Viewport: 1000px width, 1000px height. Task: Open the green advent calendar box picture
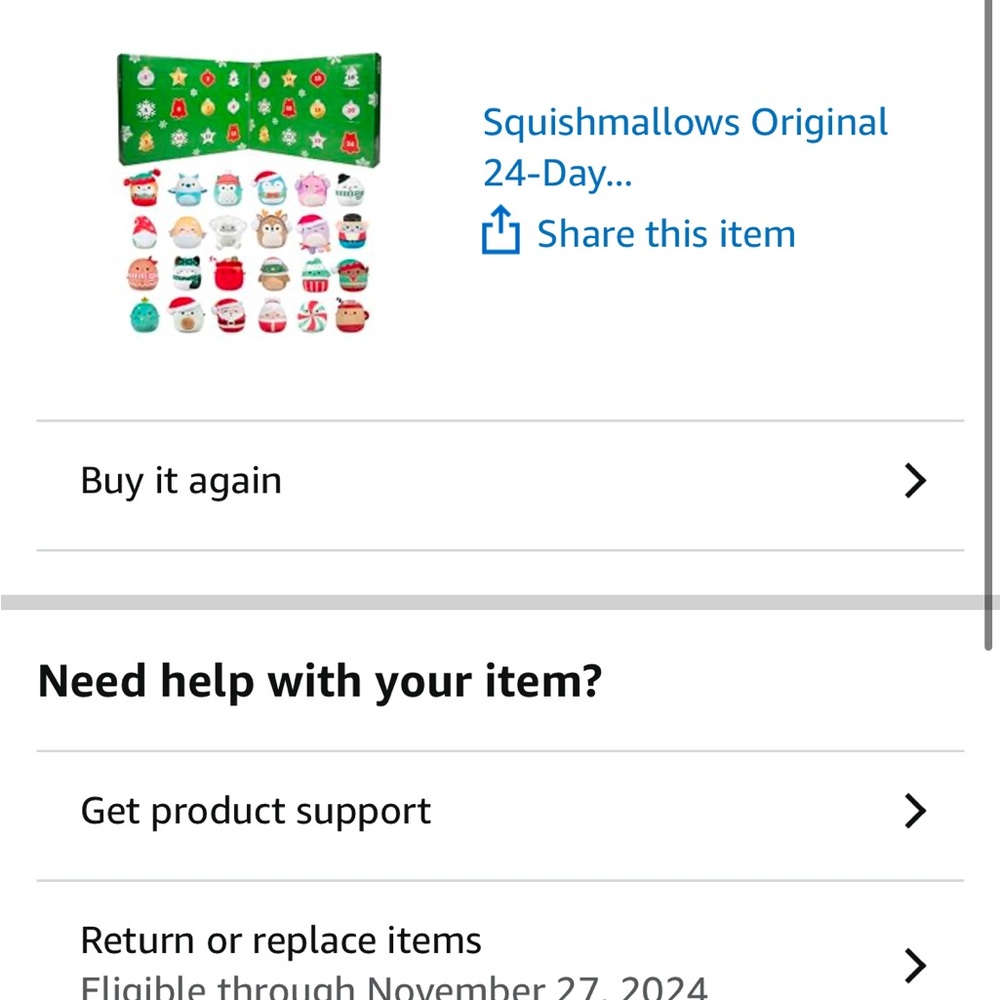pos(249,110)
